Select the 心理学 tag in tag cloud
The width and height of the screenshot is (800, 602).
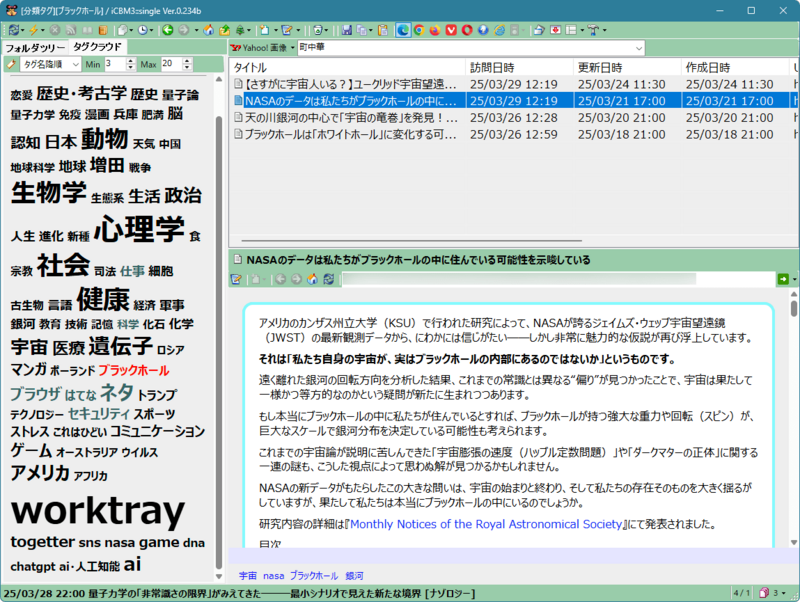(x=139, y=228)
